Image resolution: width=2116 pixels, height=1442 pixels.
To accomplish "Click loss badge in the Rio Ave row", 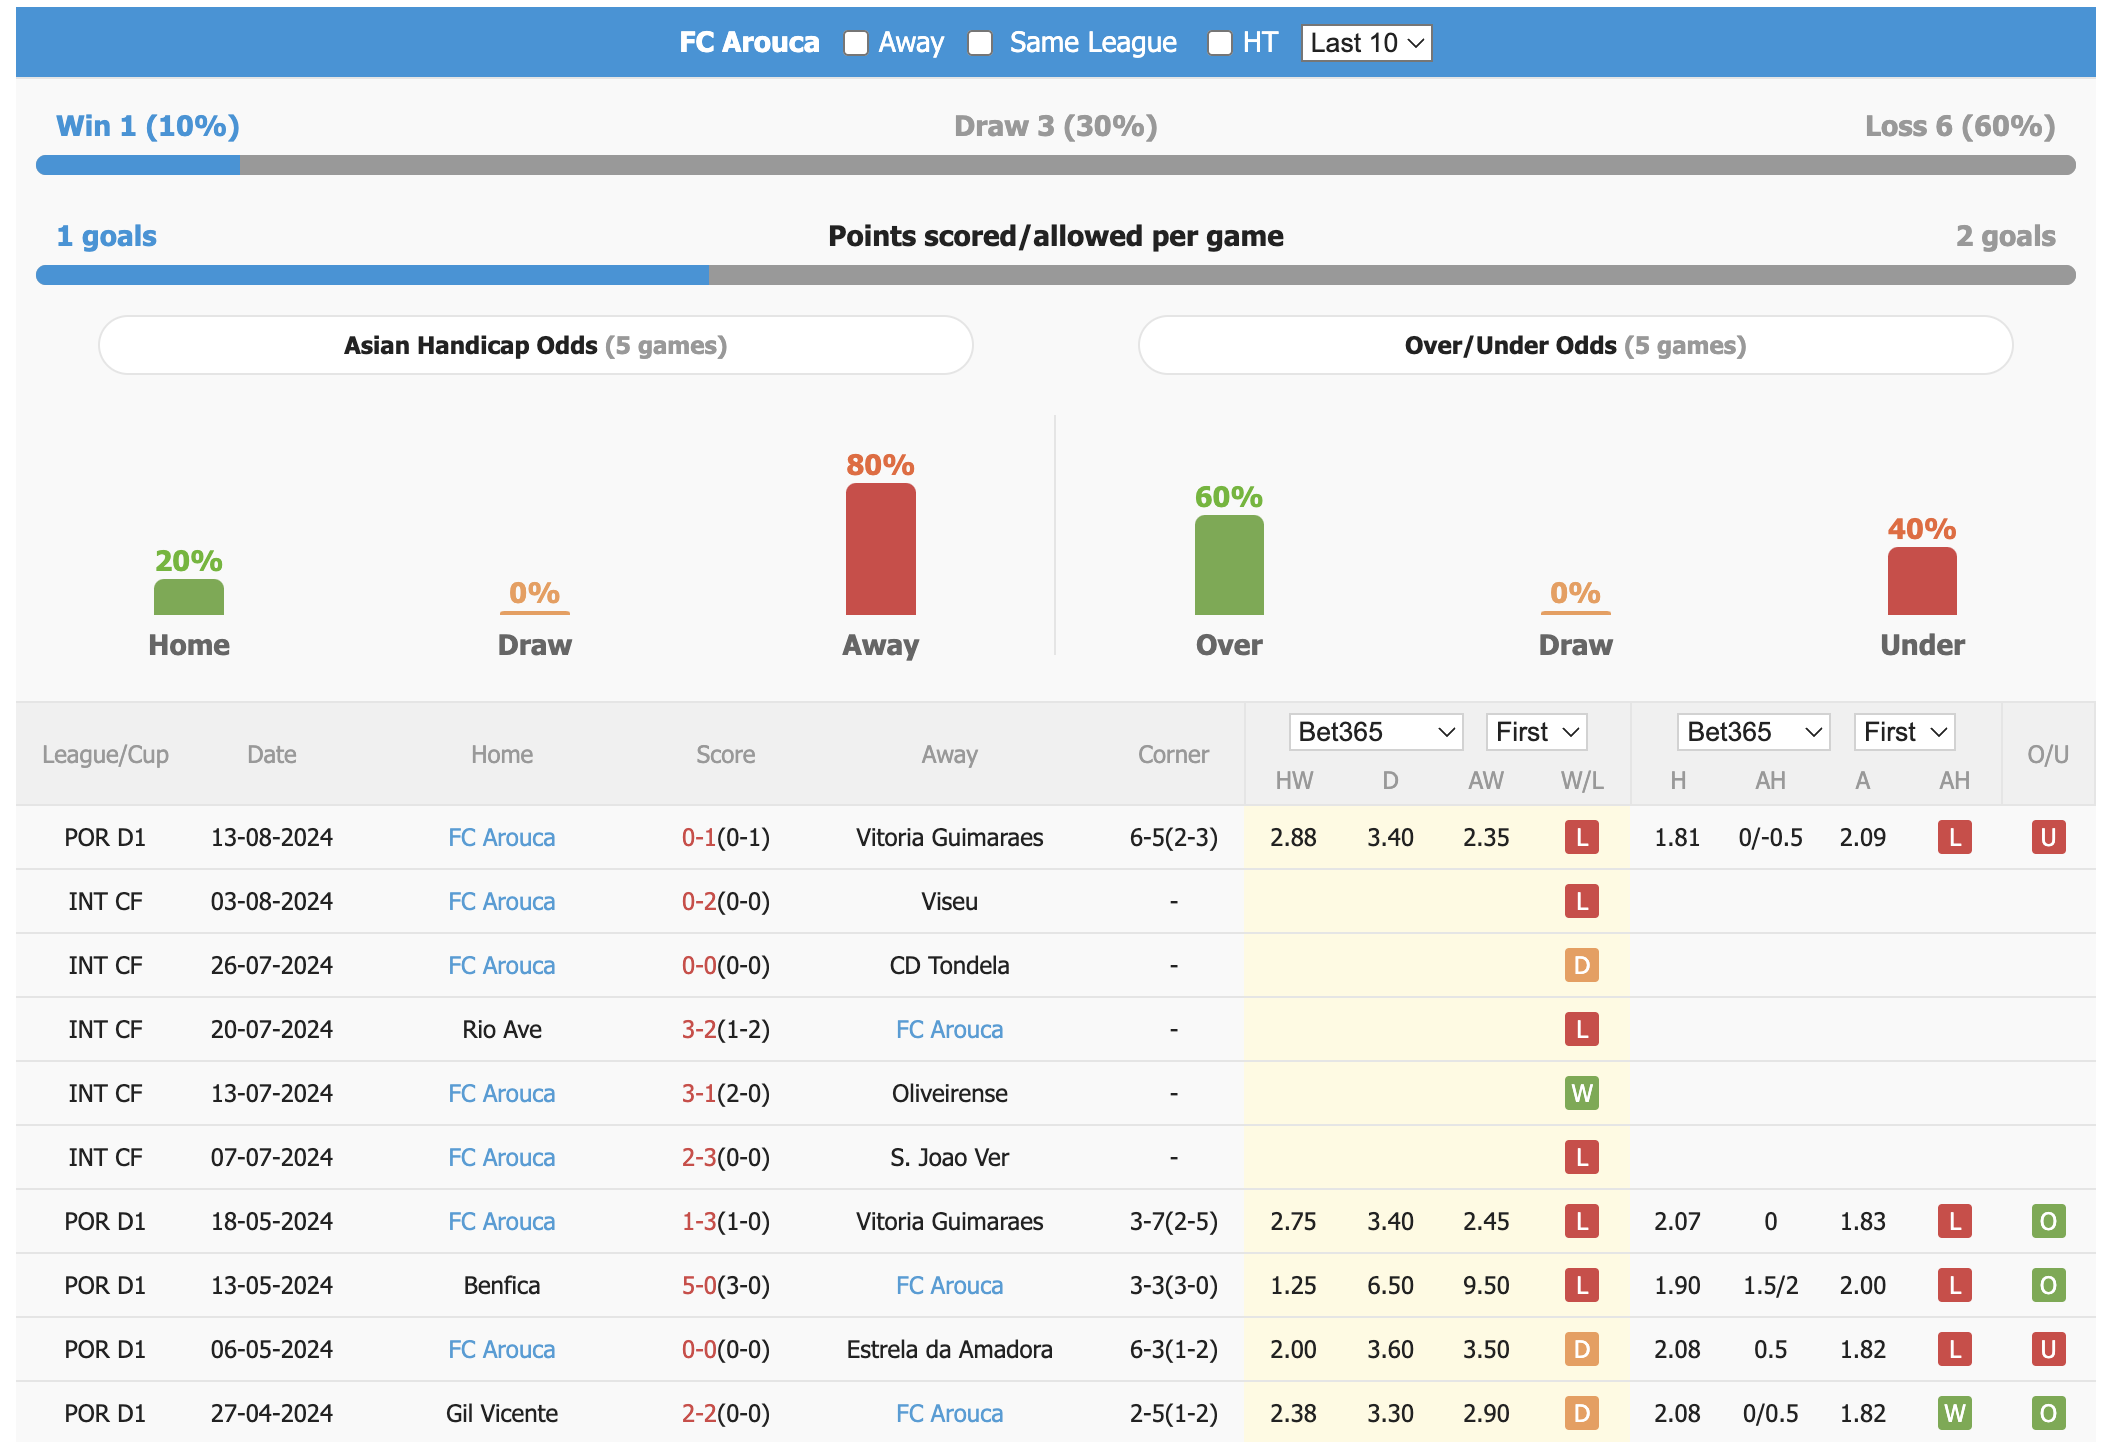I will pos(1582,1029).
